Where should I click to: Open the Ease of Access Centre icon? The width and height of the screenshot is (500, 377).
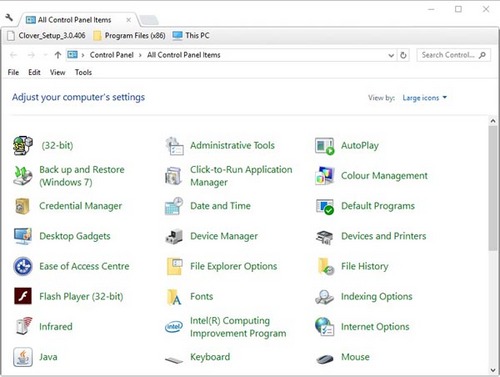pyautogui.click(x=23, y=266)
